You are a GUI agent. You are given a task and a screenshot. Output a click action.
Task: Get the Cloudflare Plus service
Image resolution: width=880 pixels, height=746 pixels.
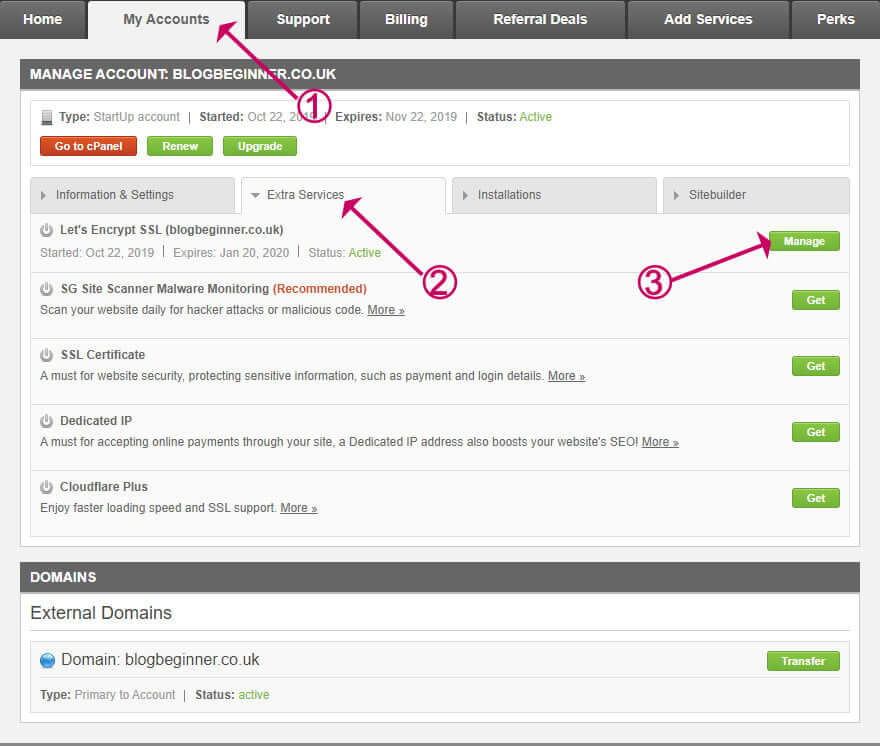click(816, 498)
